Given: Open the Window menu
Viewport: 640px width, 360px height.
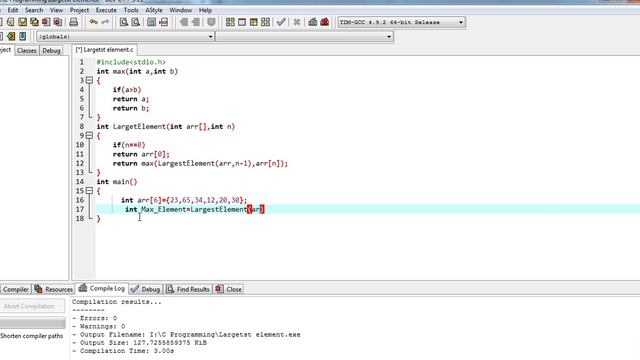Looking at the screenshot, I should (x=180, y=10).
